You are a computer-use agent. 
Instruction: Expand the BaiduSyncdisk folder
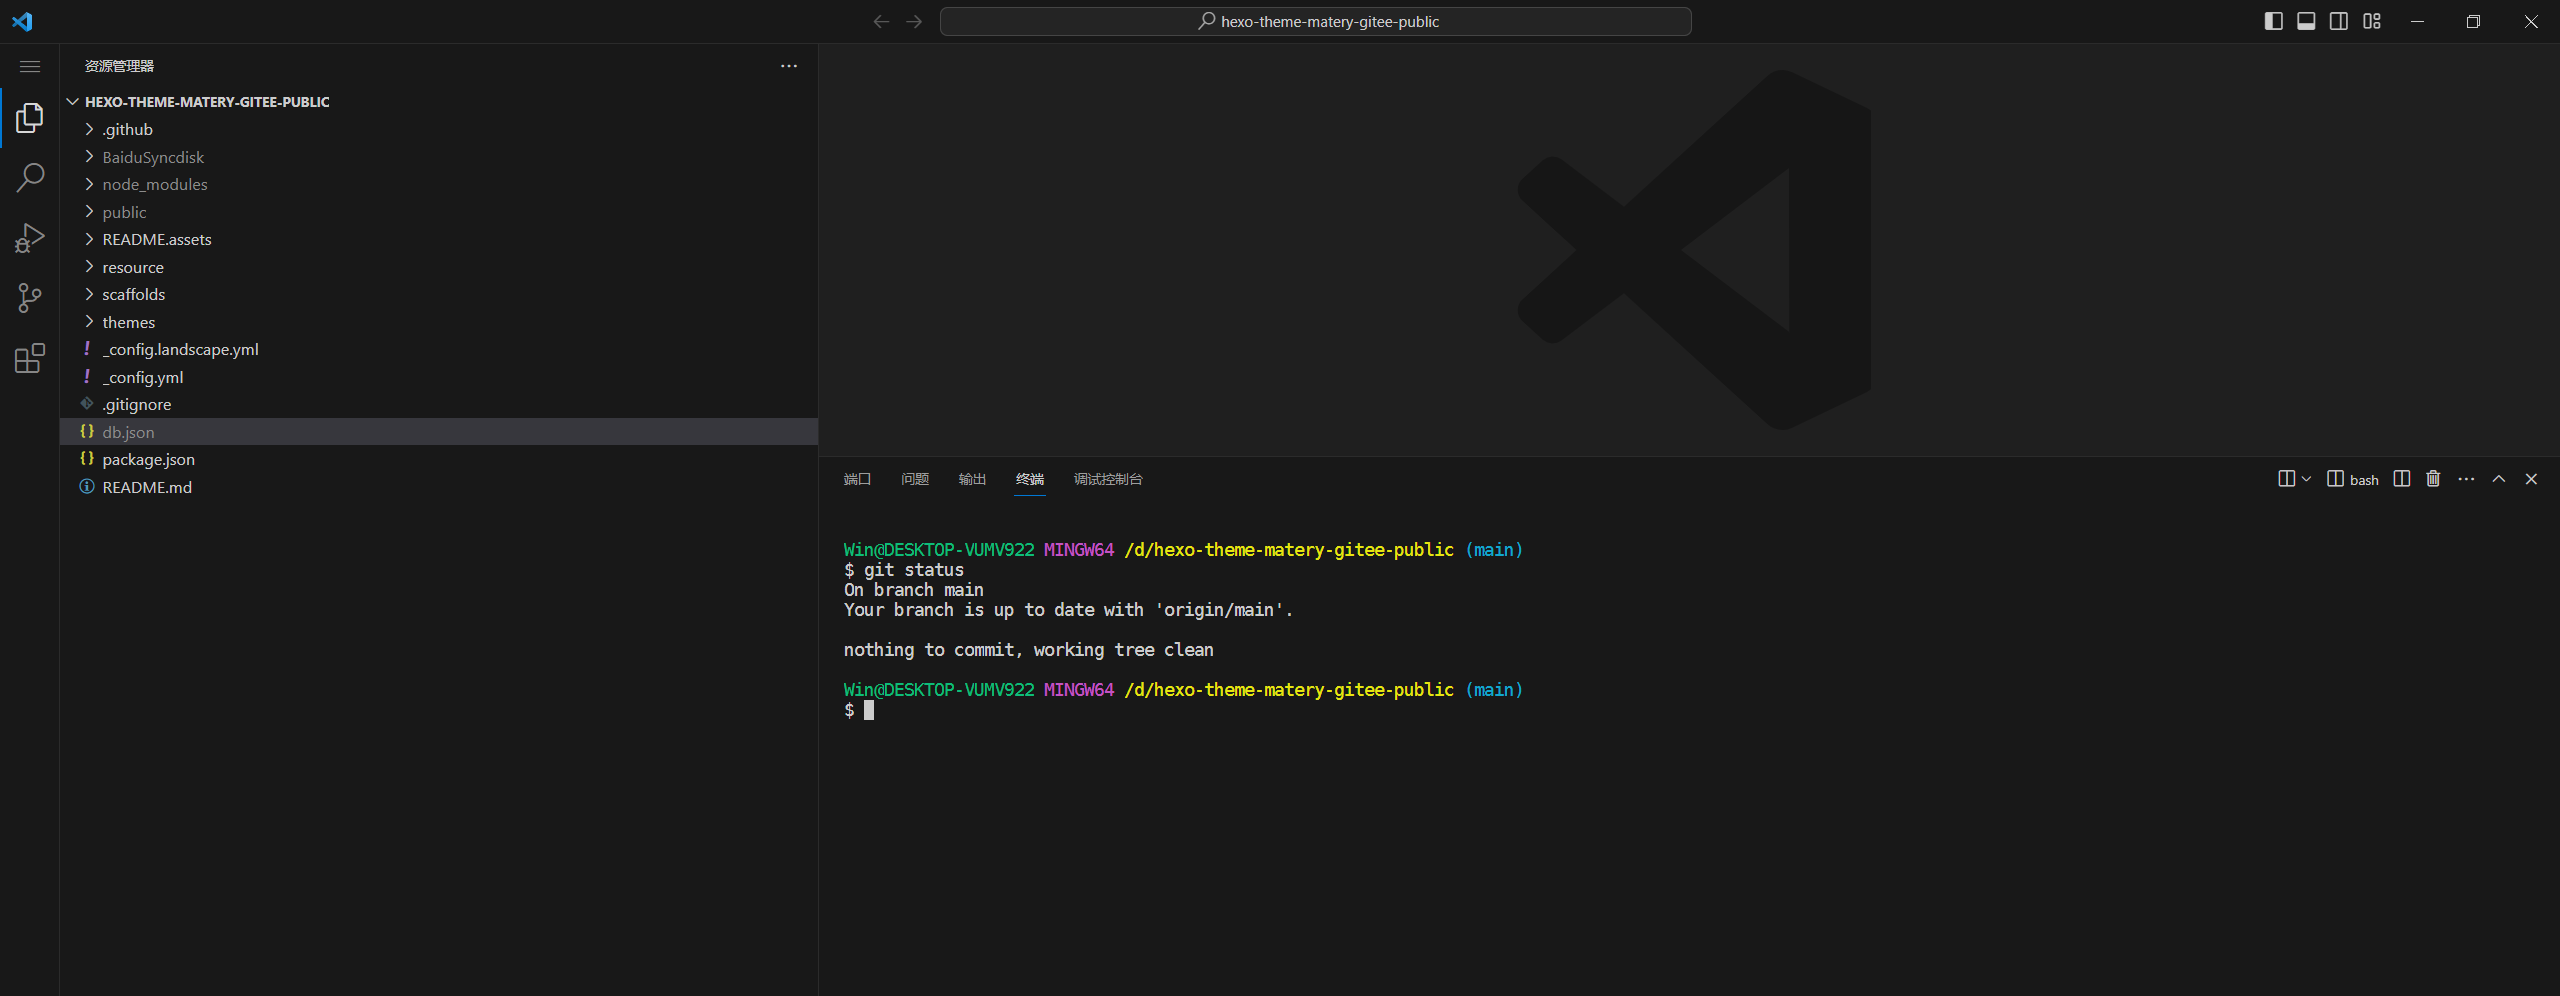439,157
